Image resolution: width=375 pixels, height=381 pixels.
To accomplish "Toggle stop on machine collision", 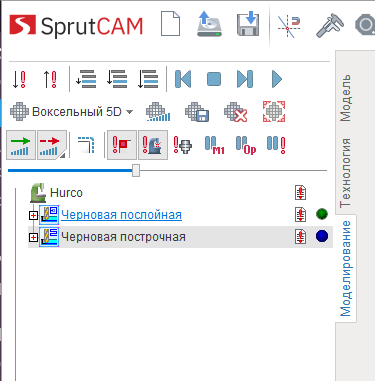I will coord(153,145).
